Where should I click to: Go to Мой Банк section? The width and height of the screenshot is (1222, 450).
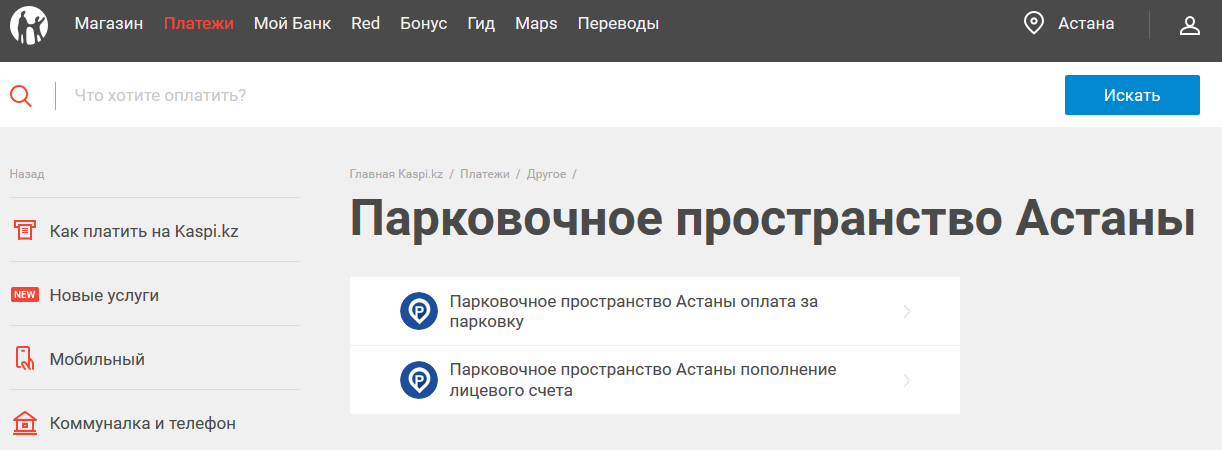coord(292,23)
